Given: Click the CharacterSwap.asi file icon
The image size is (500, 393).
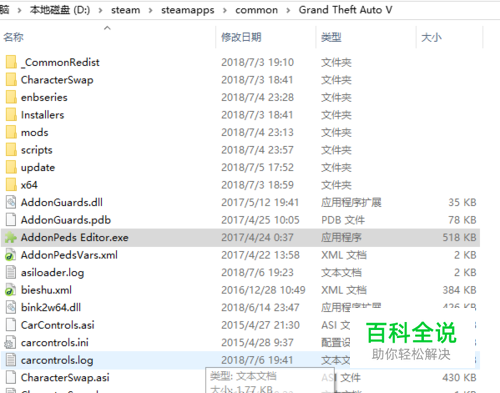Looking at the screenshot, I should point(11,378).
